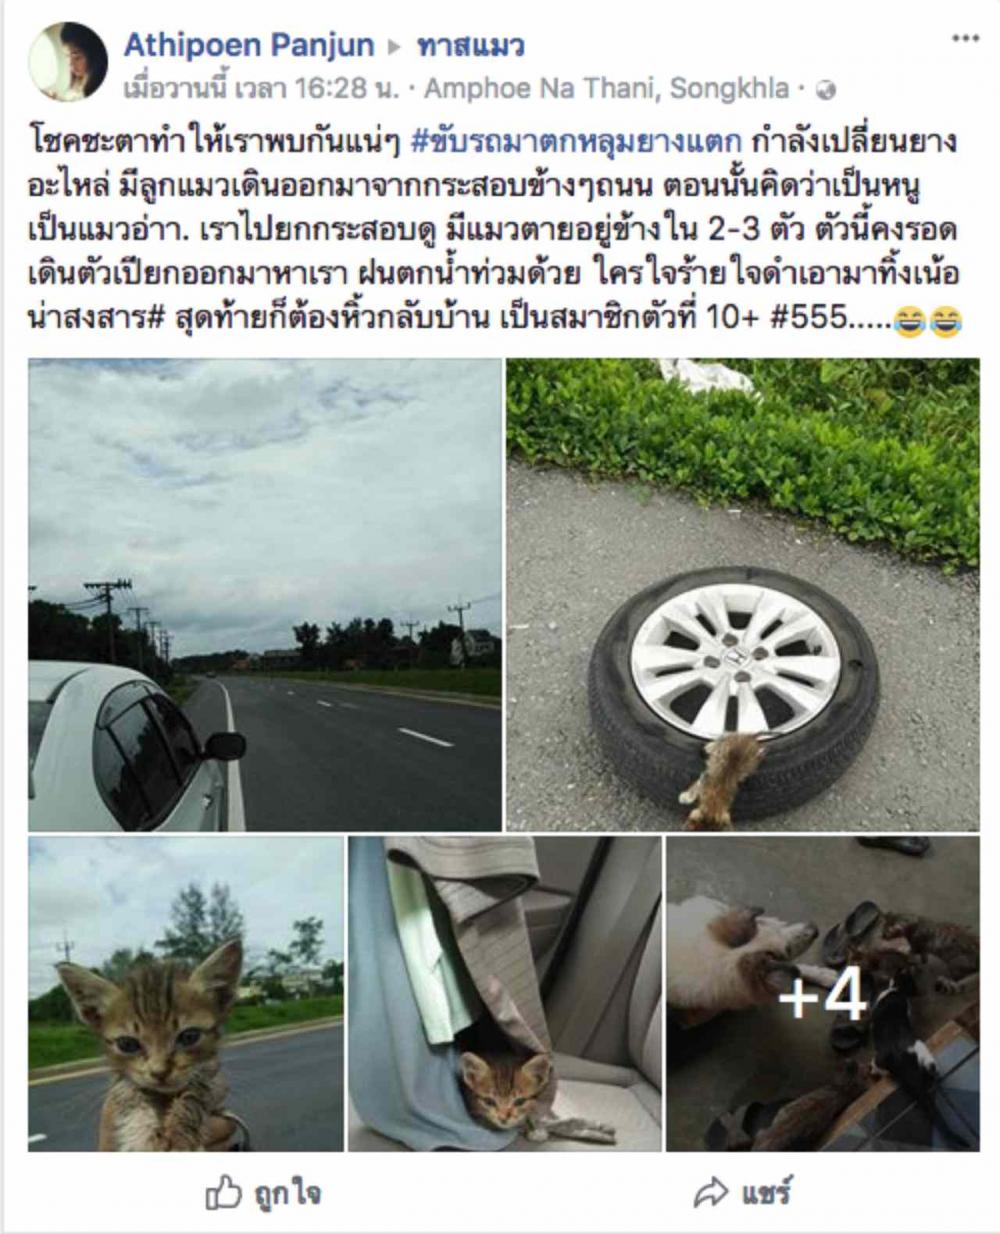View the +4 more photos thumbnail

point(823,994)
